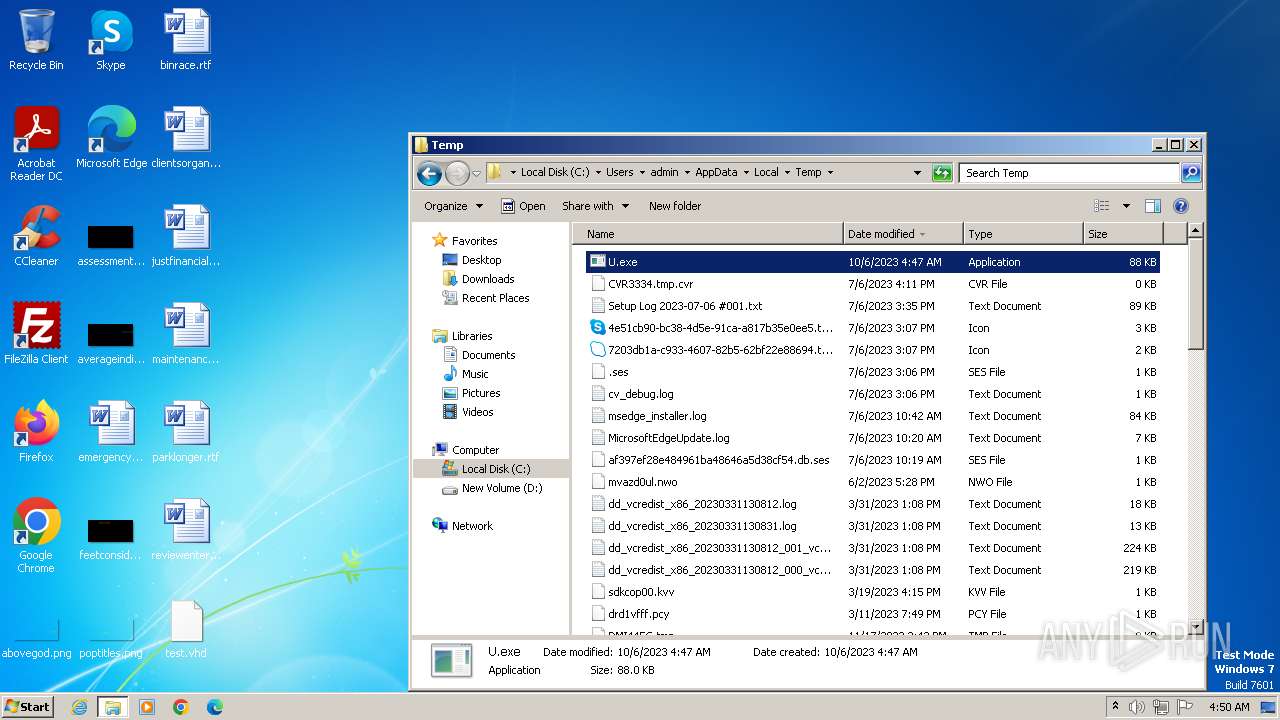Open the Share with dropdown

click(595, 206)
